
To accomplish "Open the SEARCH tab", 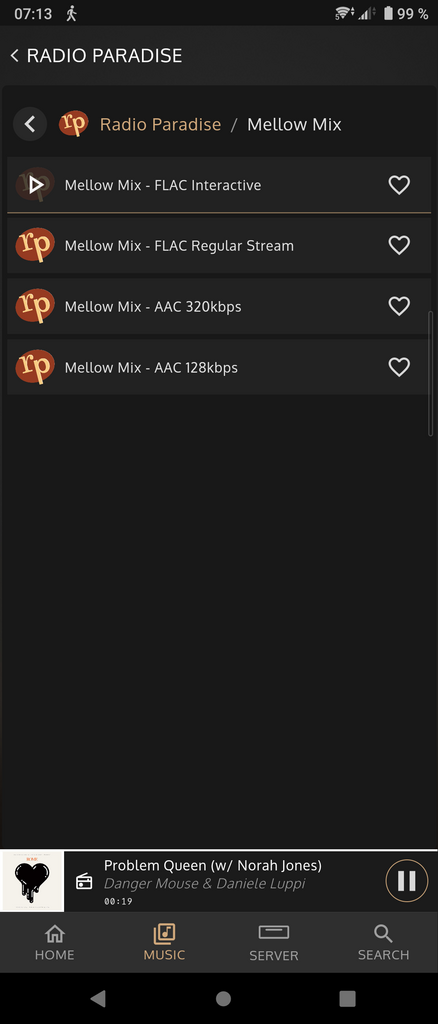I will [x=383, y=942].
